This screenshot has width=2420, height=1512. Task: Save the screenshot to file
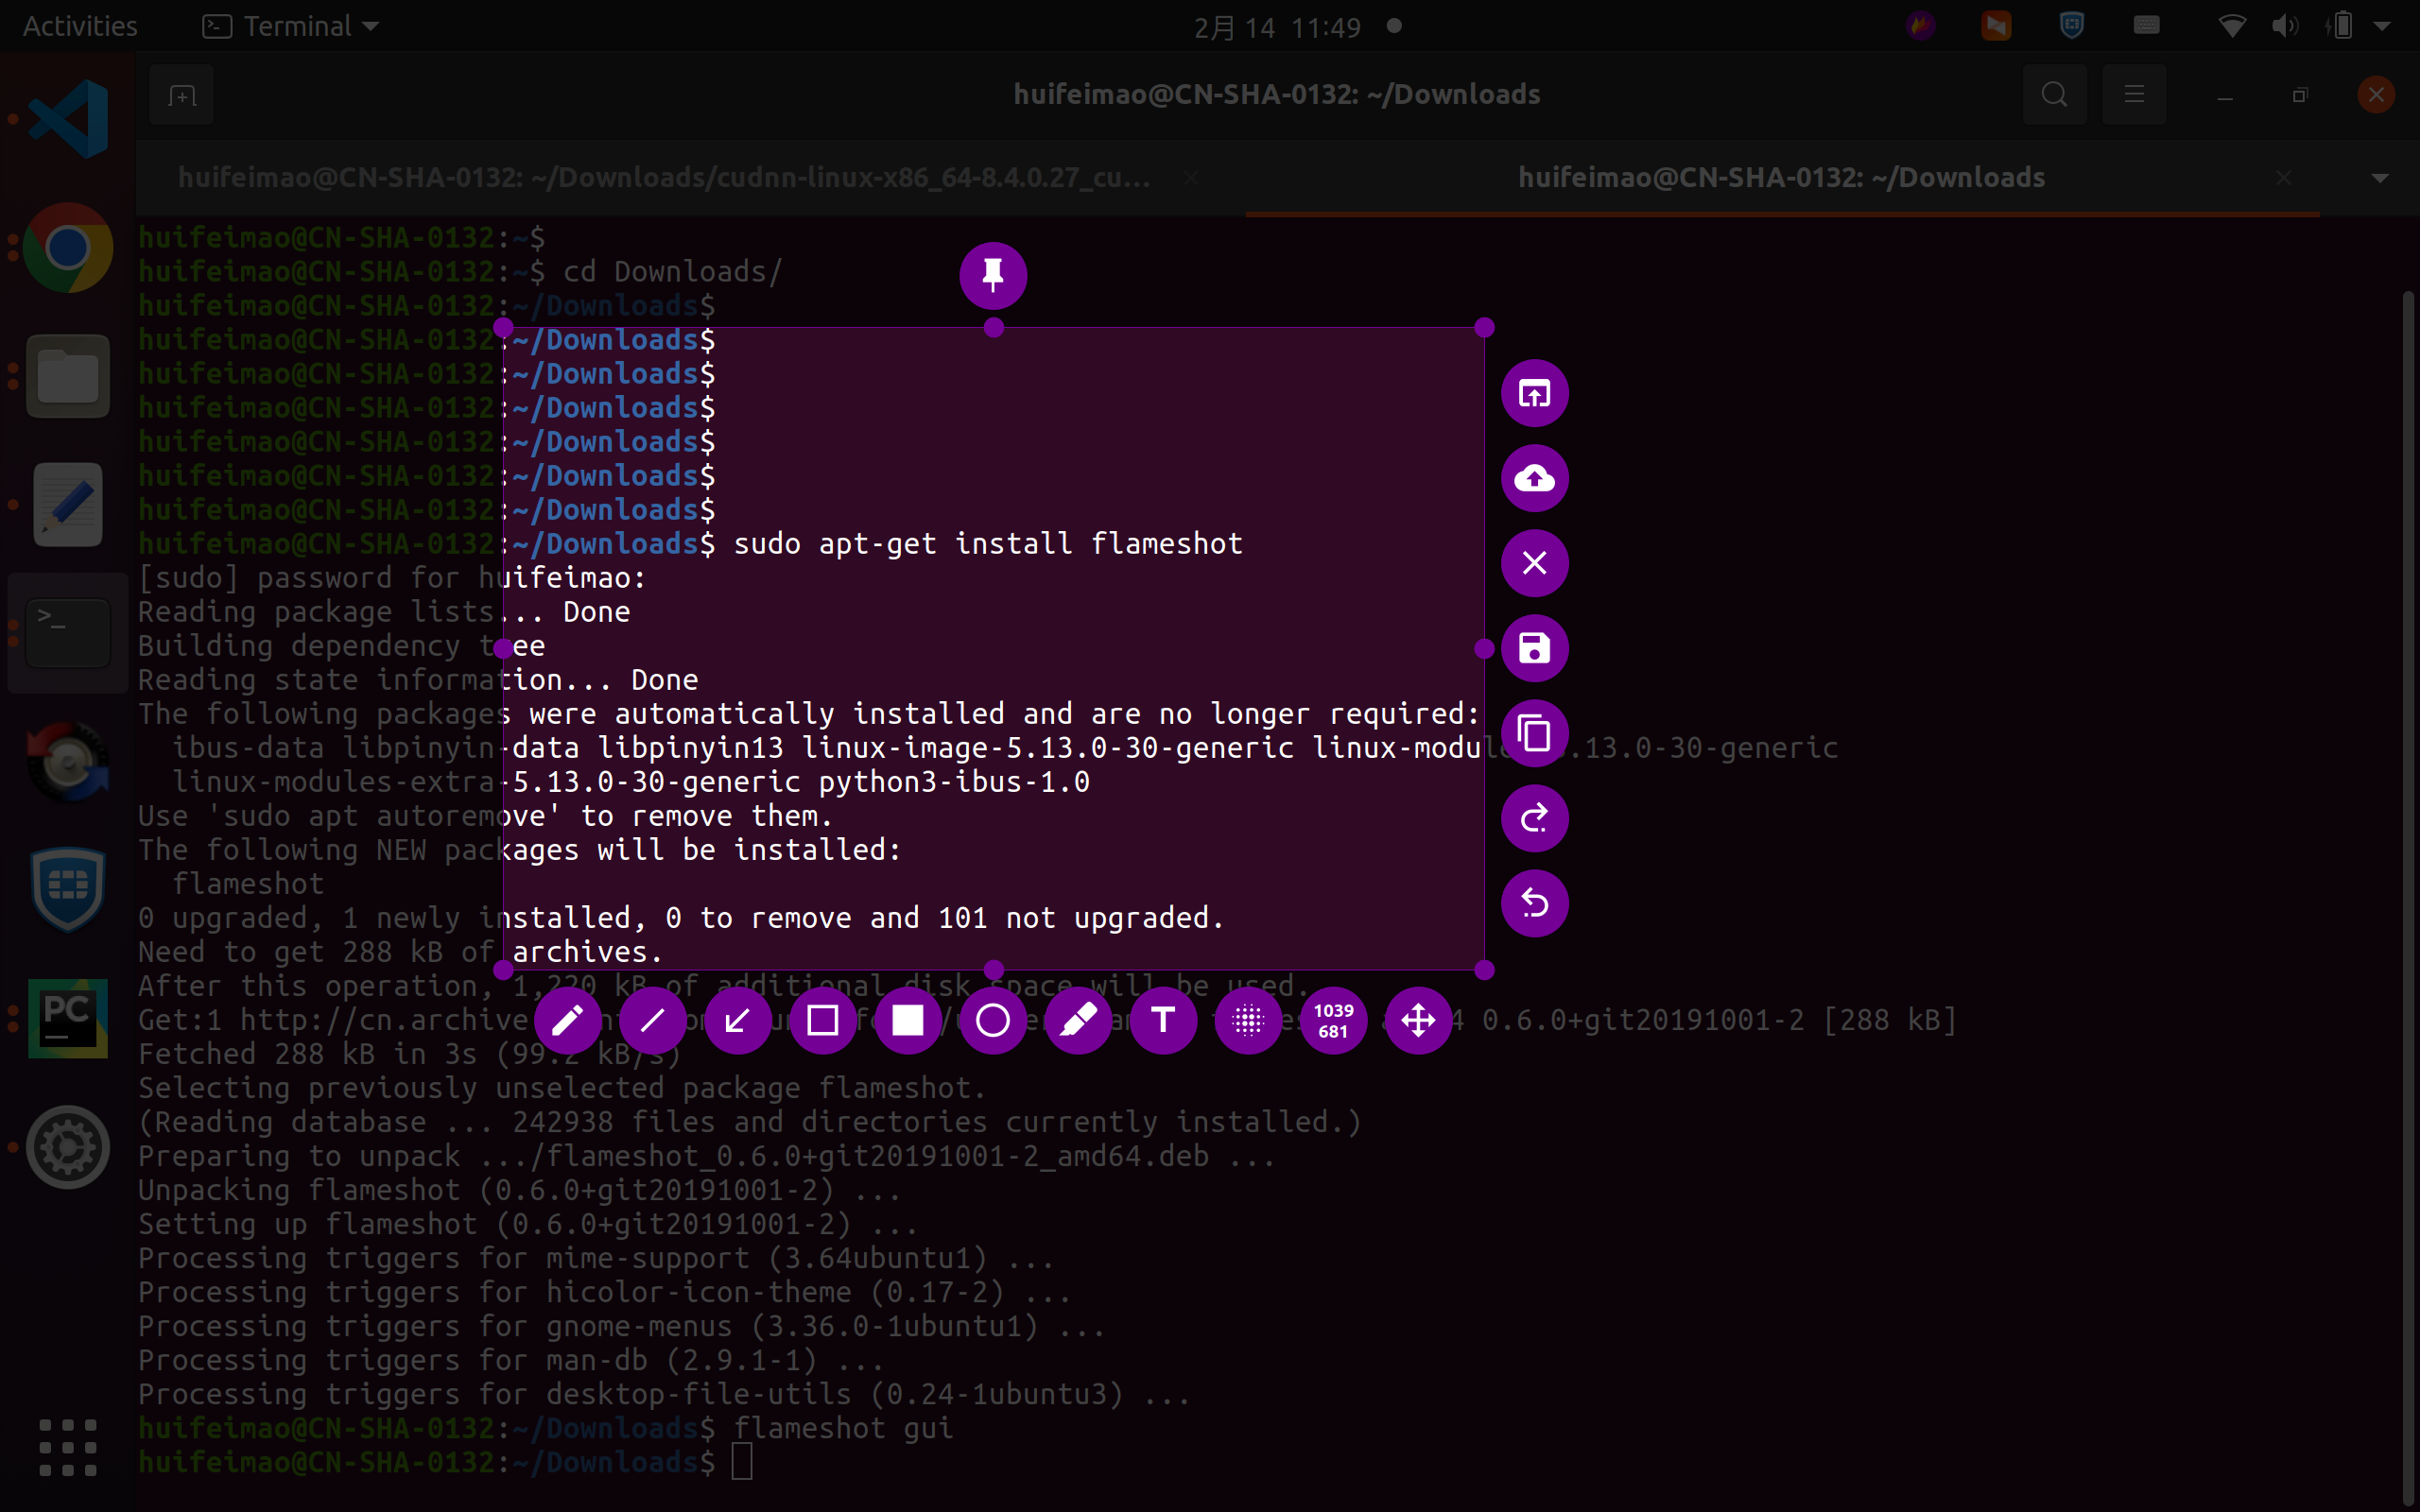tap(1534, 648)
